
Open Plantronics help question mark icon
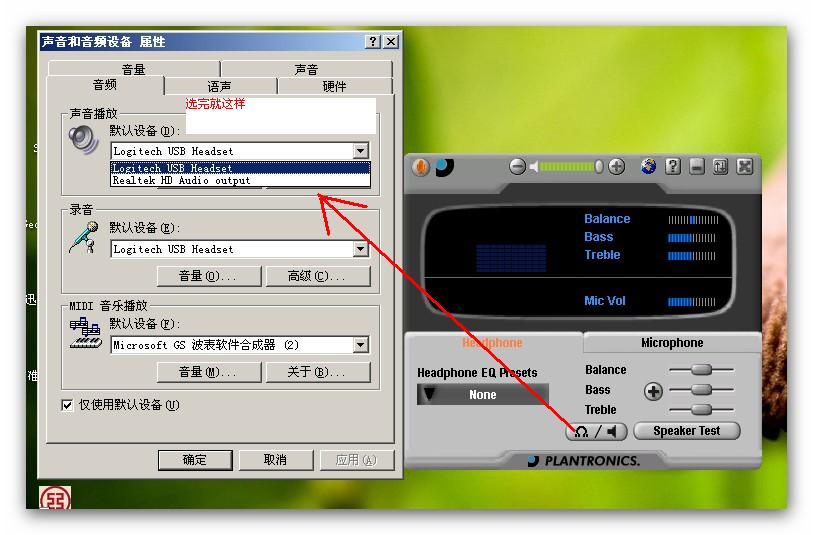[x=672, y=167]
